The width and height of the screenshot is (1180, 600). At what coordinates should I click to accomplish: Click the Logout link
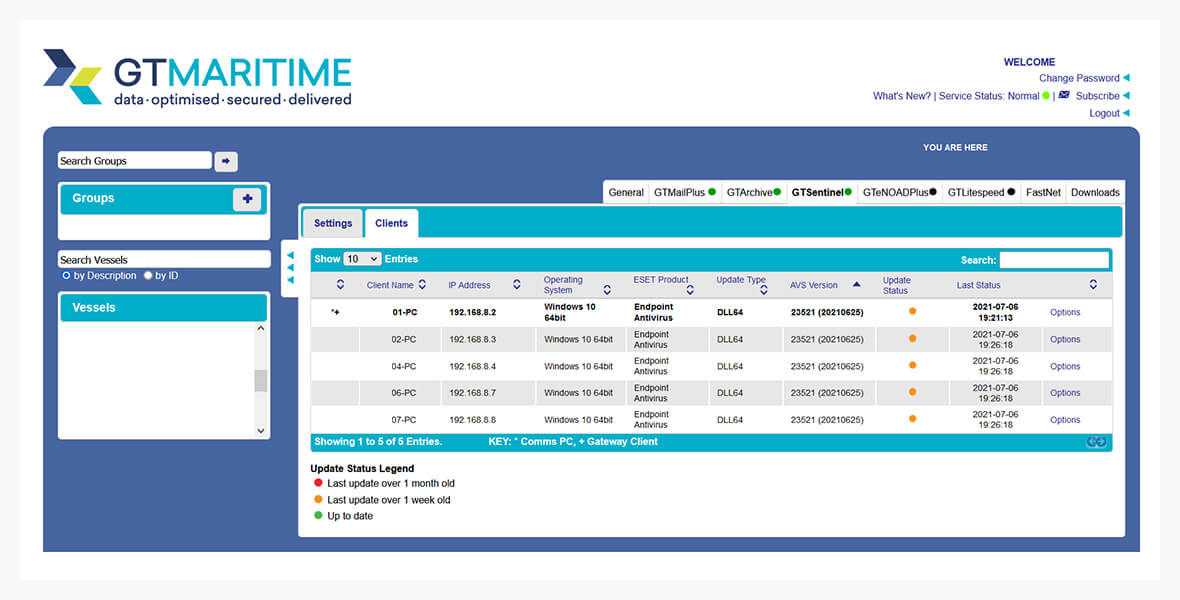pyautogui.click(x=1104, y=113)
